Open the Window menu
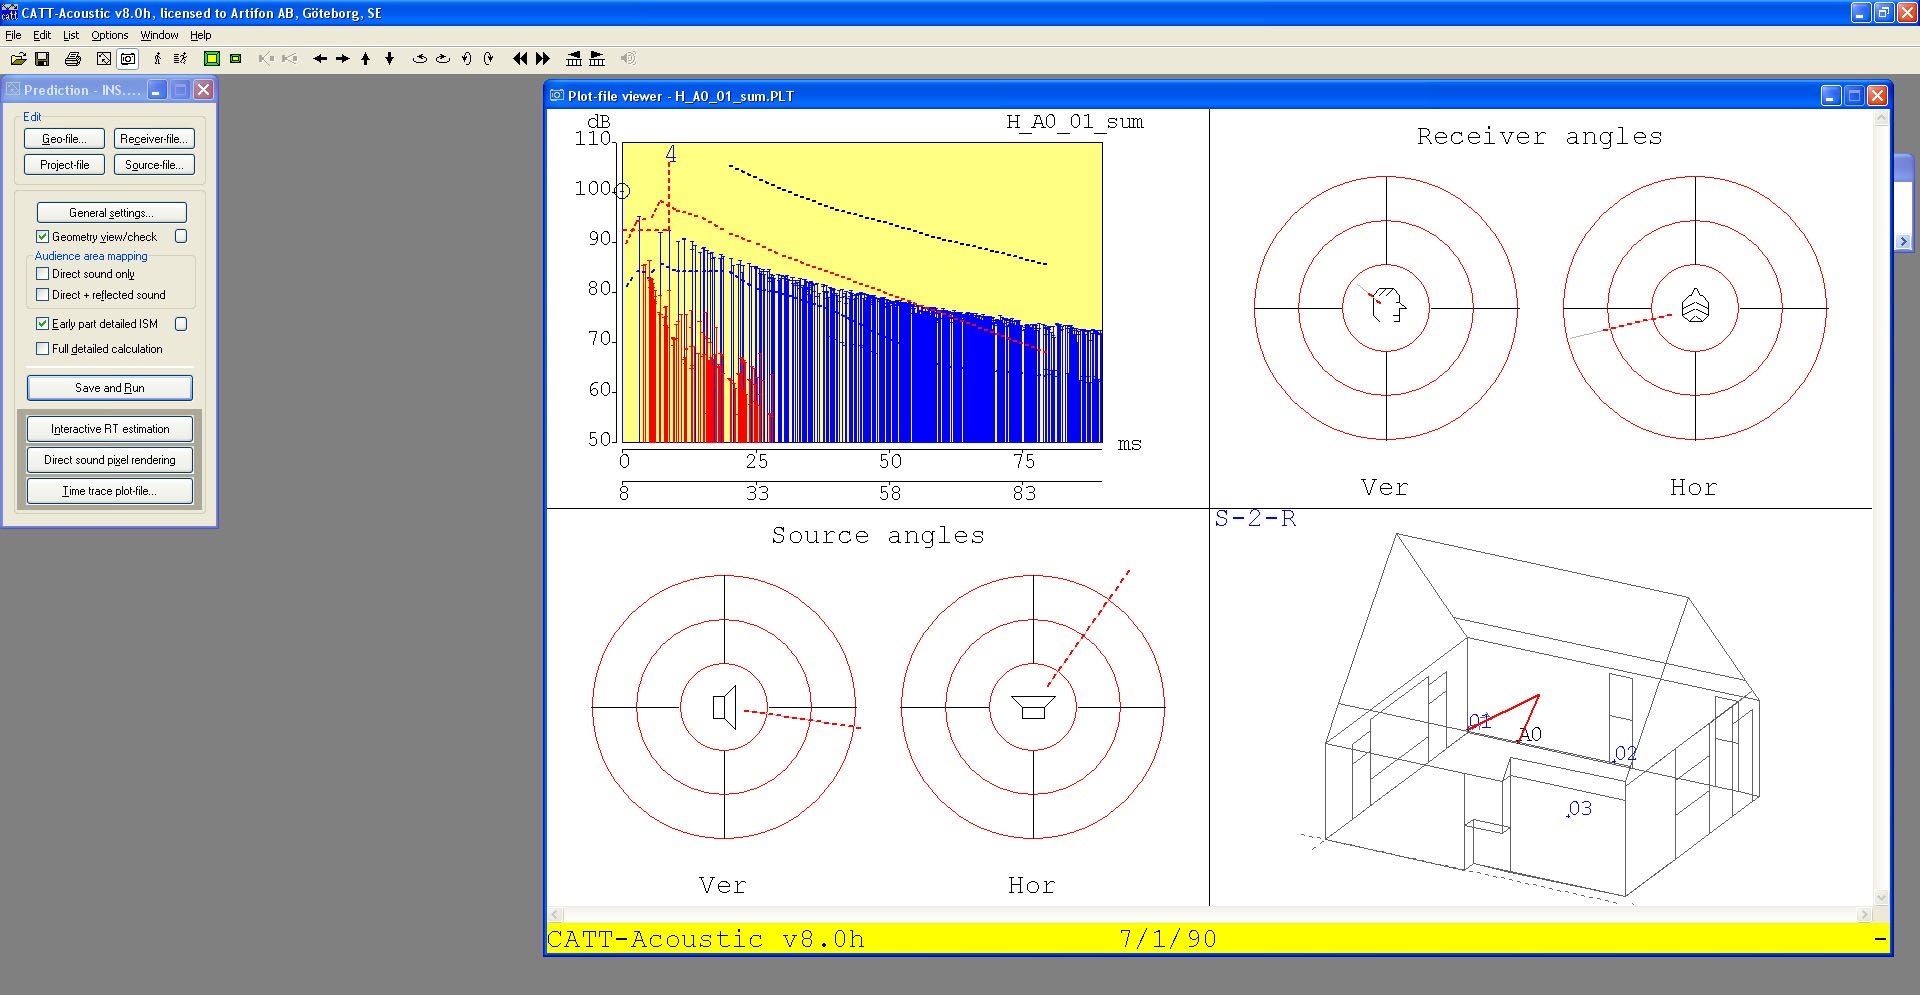 click(x=159, y=35)
